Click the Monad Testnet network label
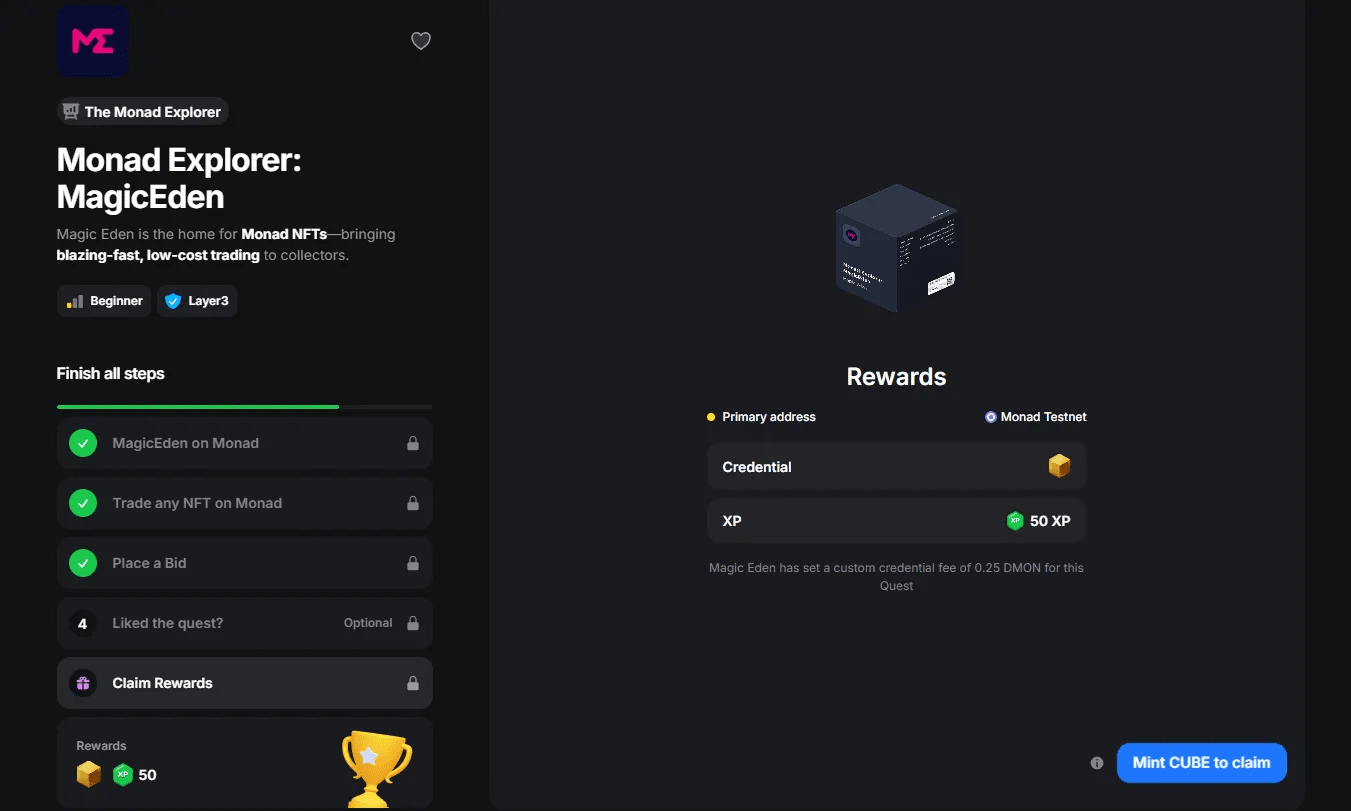This screenshot has width=1351, height=811. 1044,417
